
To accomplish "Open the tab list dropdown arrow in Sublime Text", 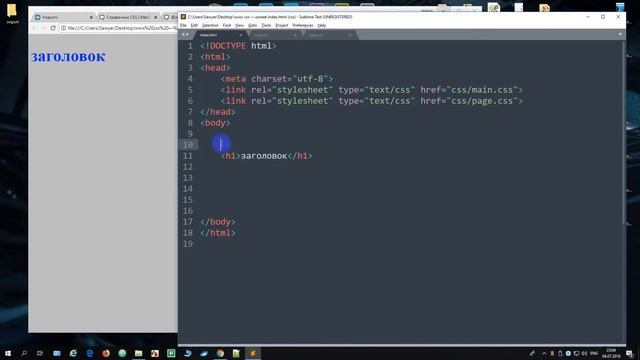I will click(x=620, y=35).
